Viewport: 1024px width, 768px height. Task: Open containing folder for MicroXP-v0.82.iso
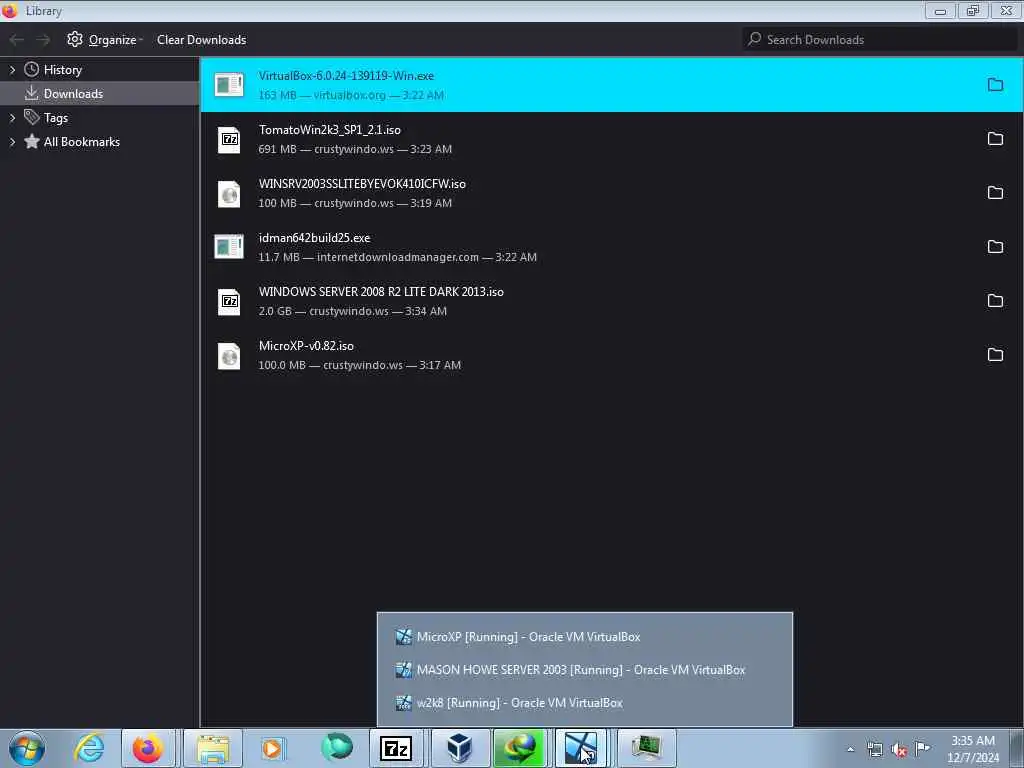pos(995,355)
